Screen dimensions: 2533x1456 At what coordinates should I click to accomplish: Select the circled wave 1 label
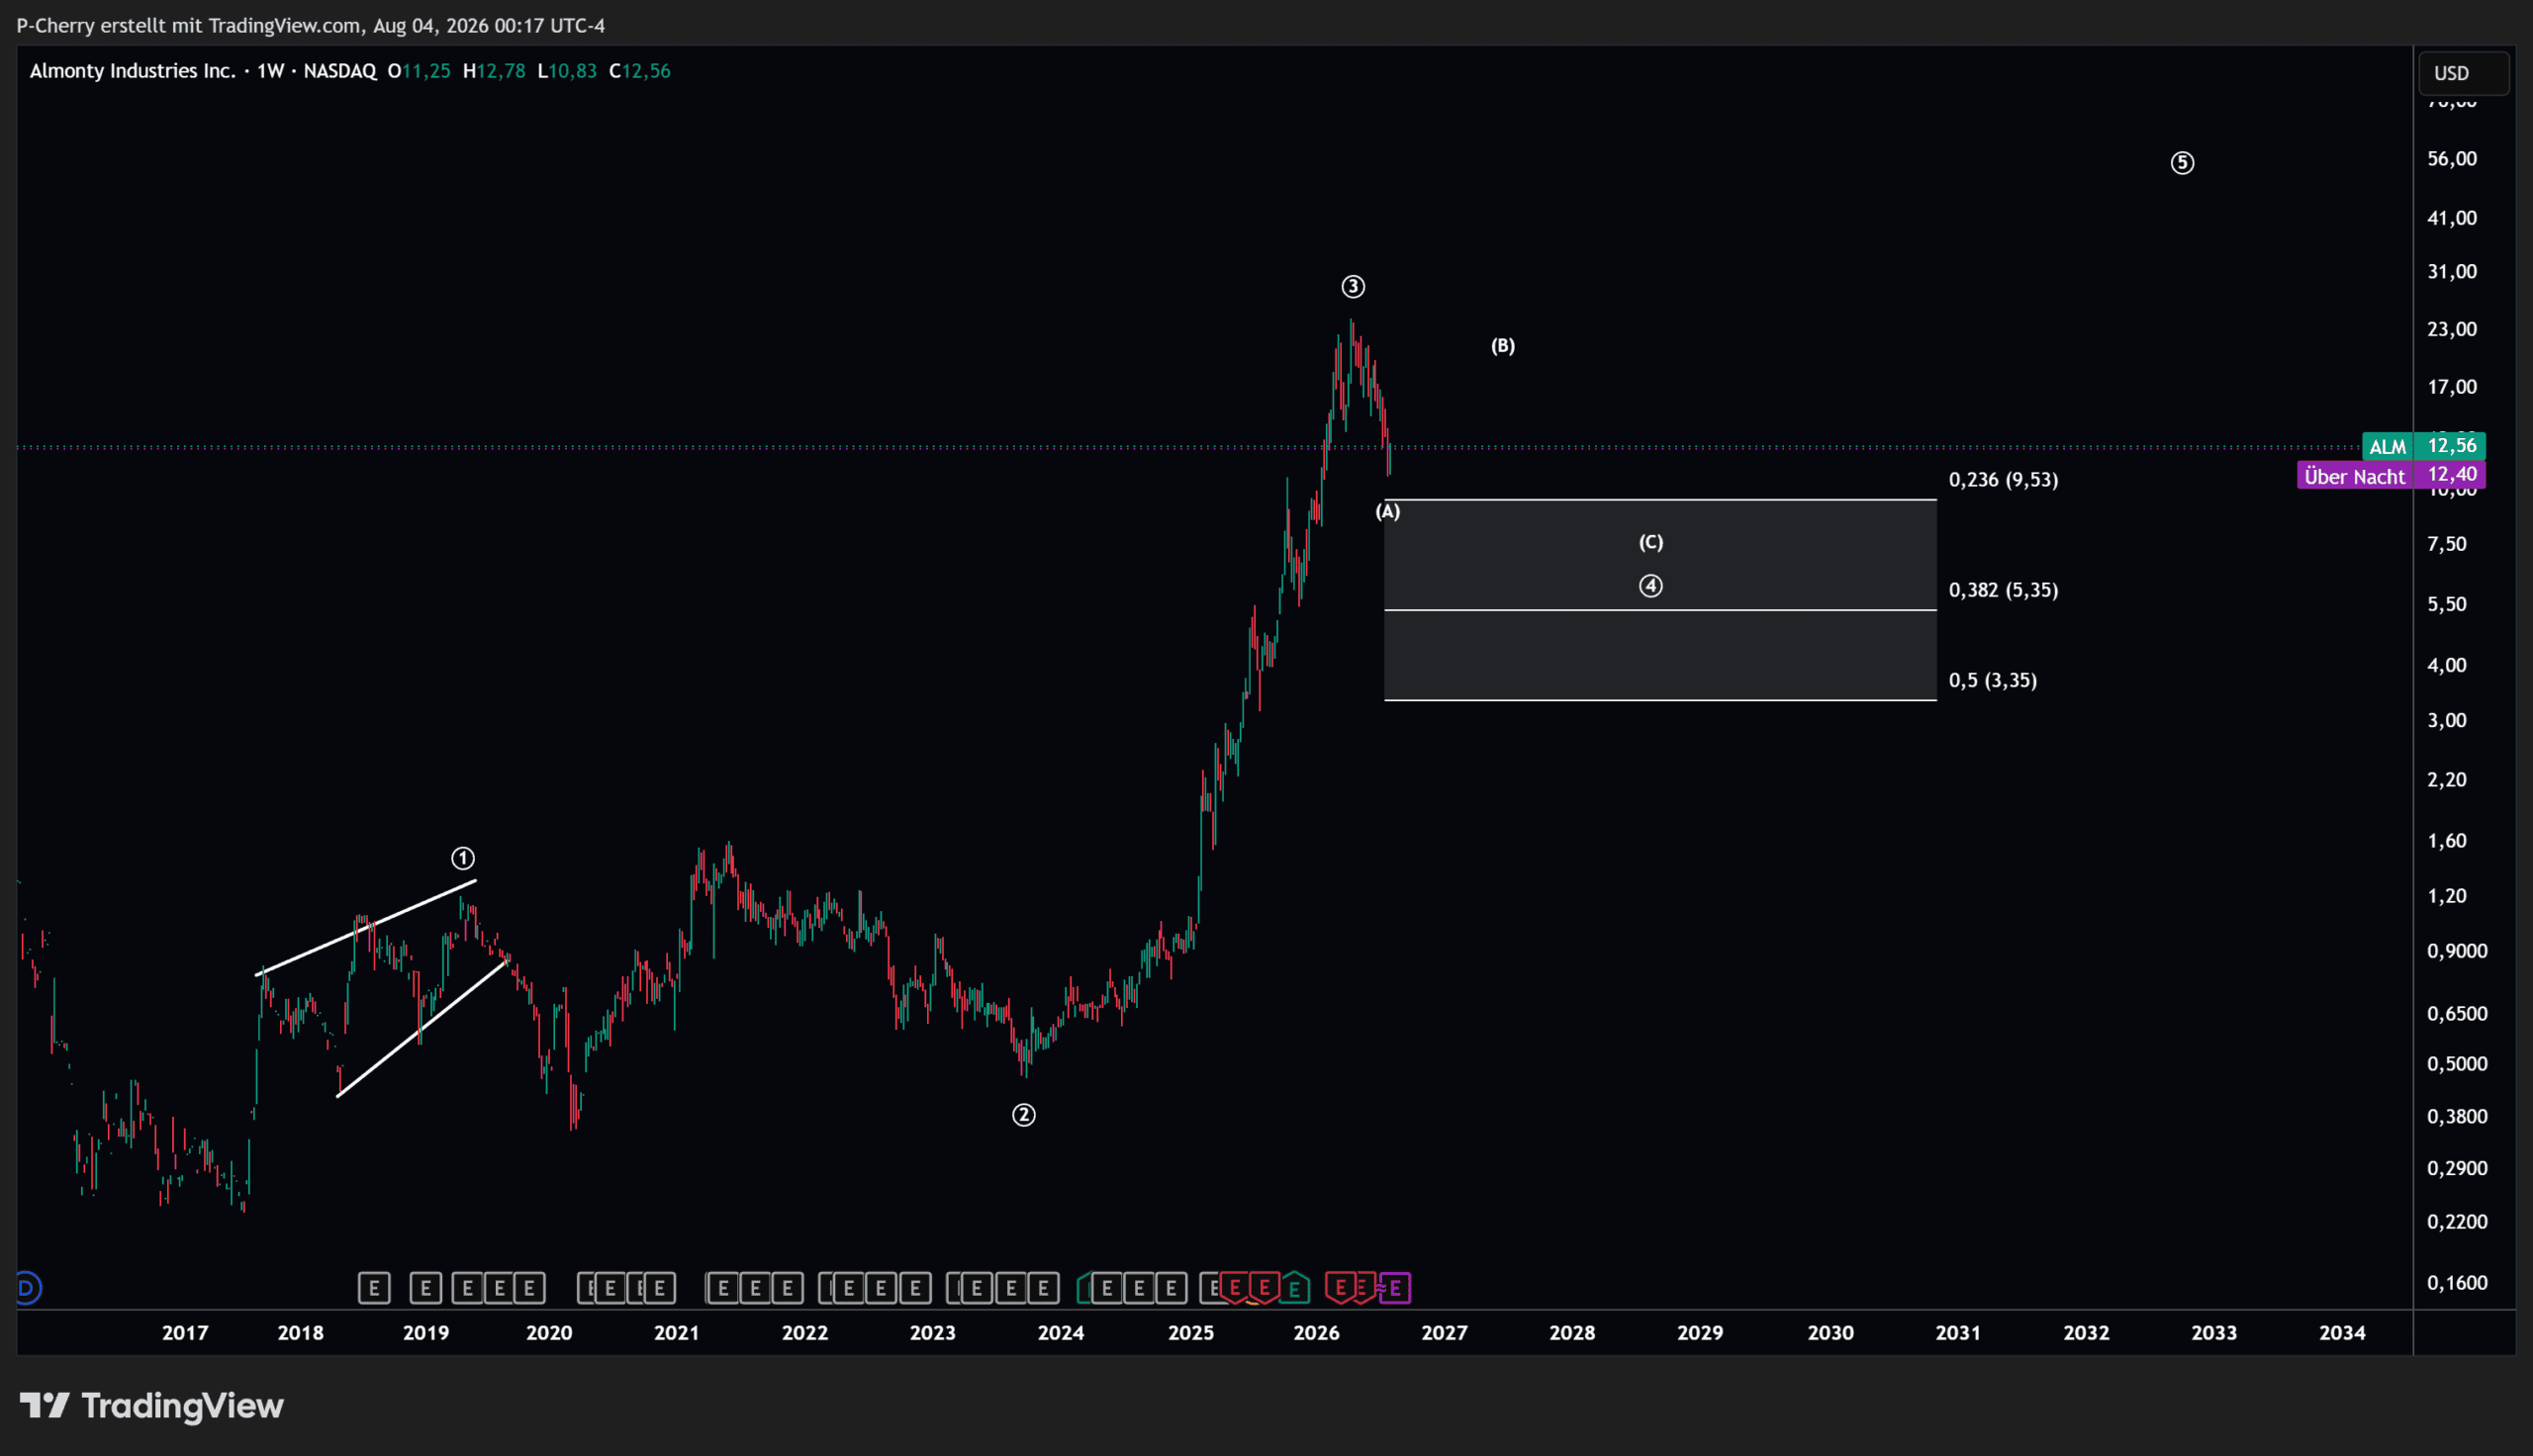point(463,858)
